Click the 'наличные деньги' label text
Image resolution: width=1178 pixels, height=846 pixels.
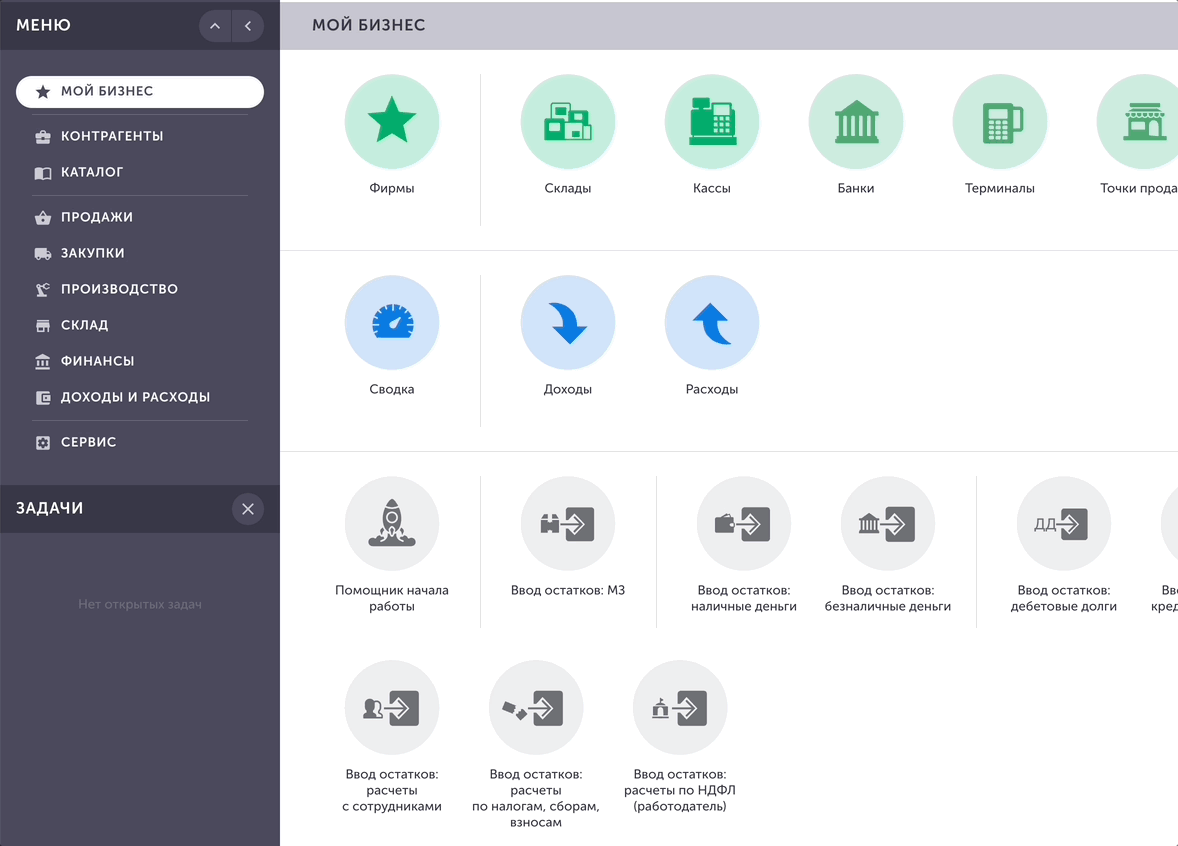point(744,606)
